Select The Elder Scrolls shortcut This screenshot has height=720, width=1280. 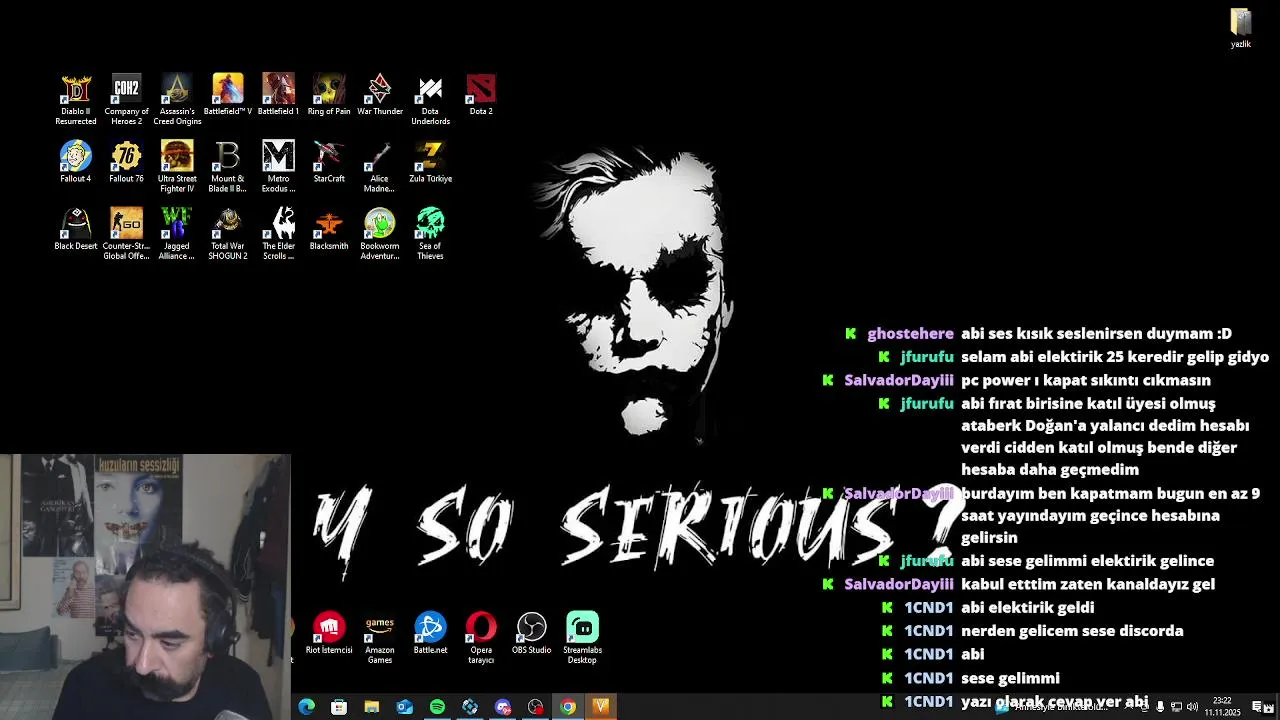click(278, 233)
